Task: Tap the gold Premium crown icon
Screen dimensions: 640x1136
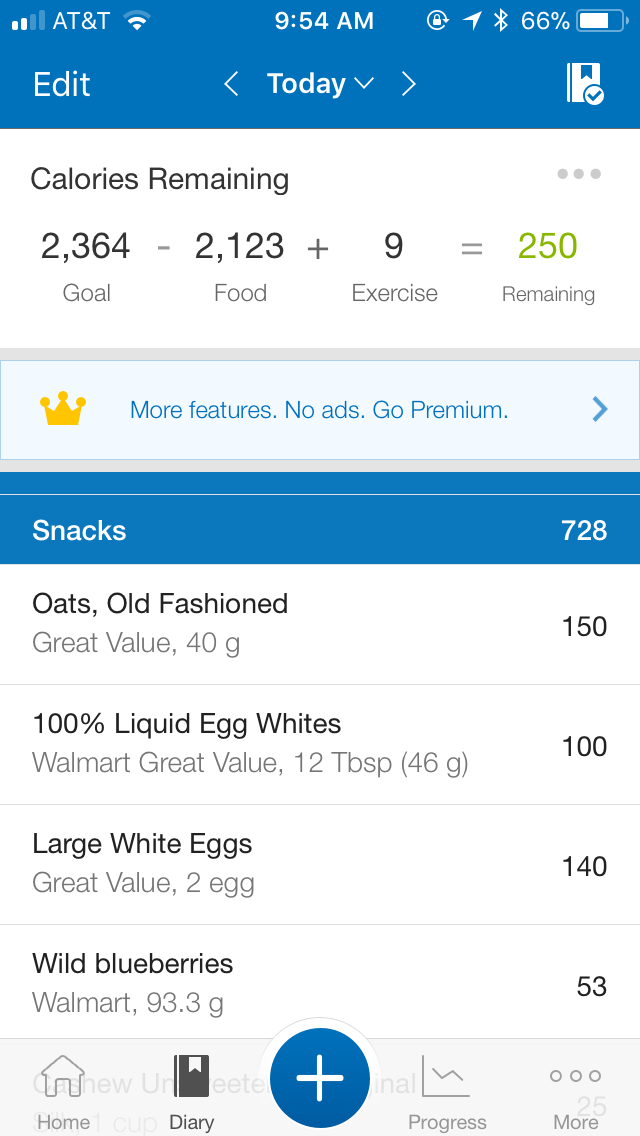Action: click(x=63, y=410)
